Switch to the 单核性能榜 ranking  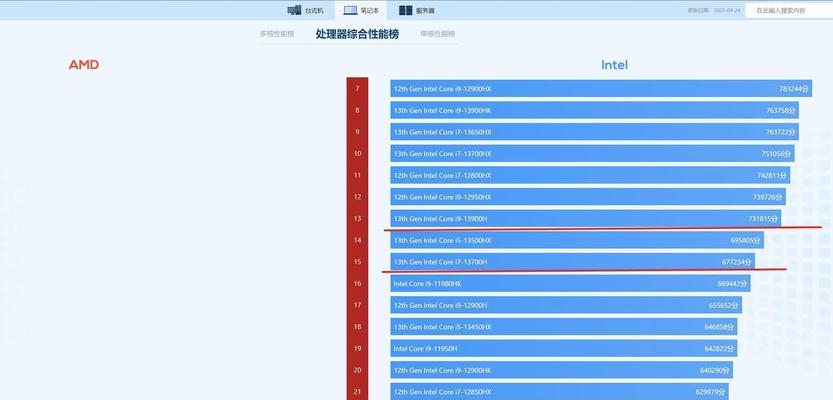tap(438, 34)
